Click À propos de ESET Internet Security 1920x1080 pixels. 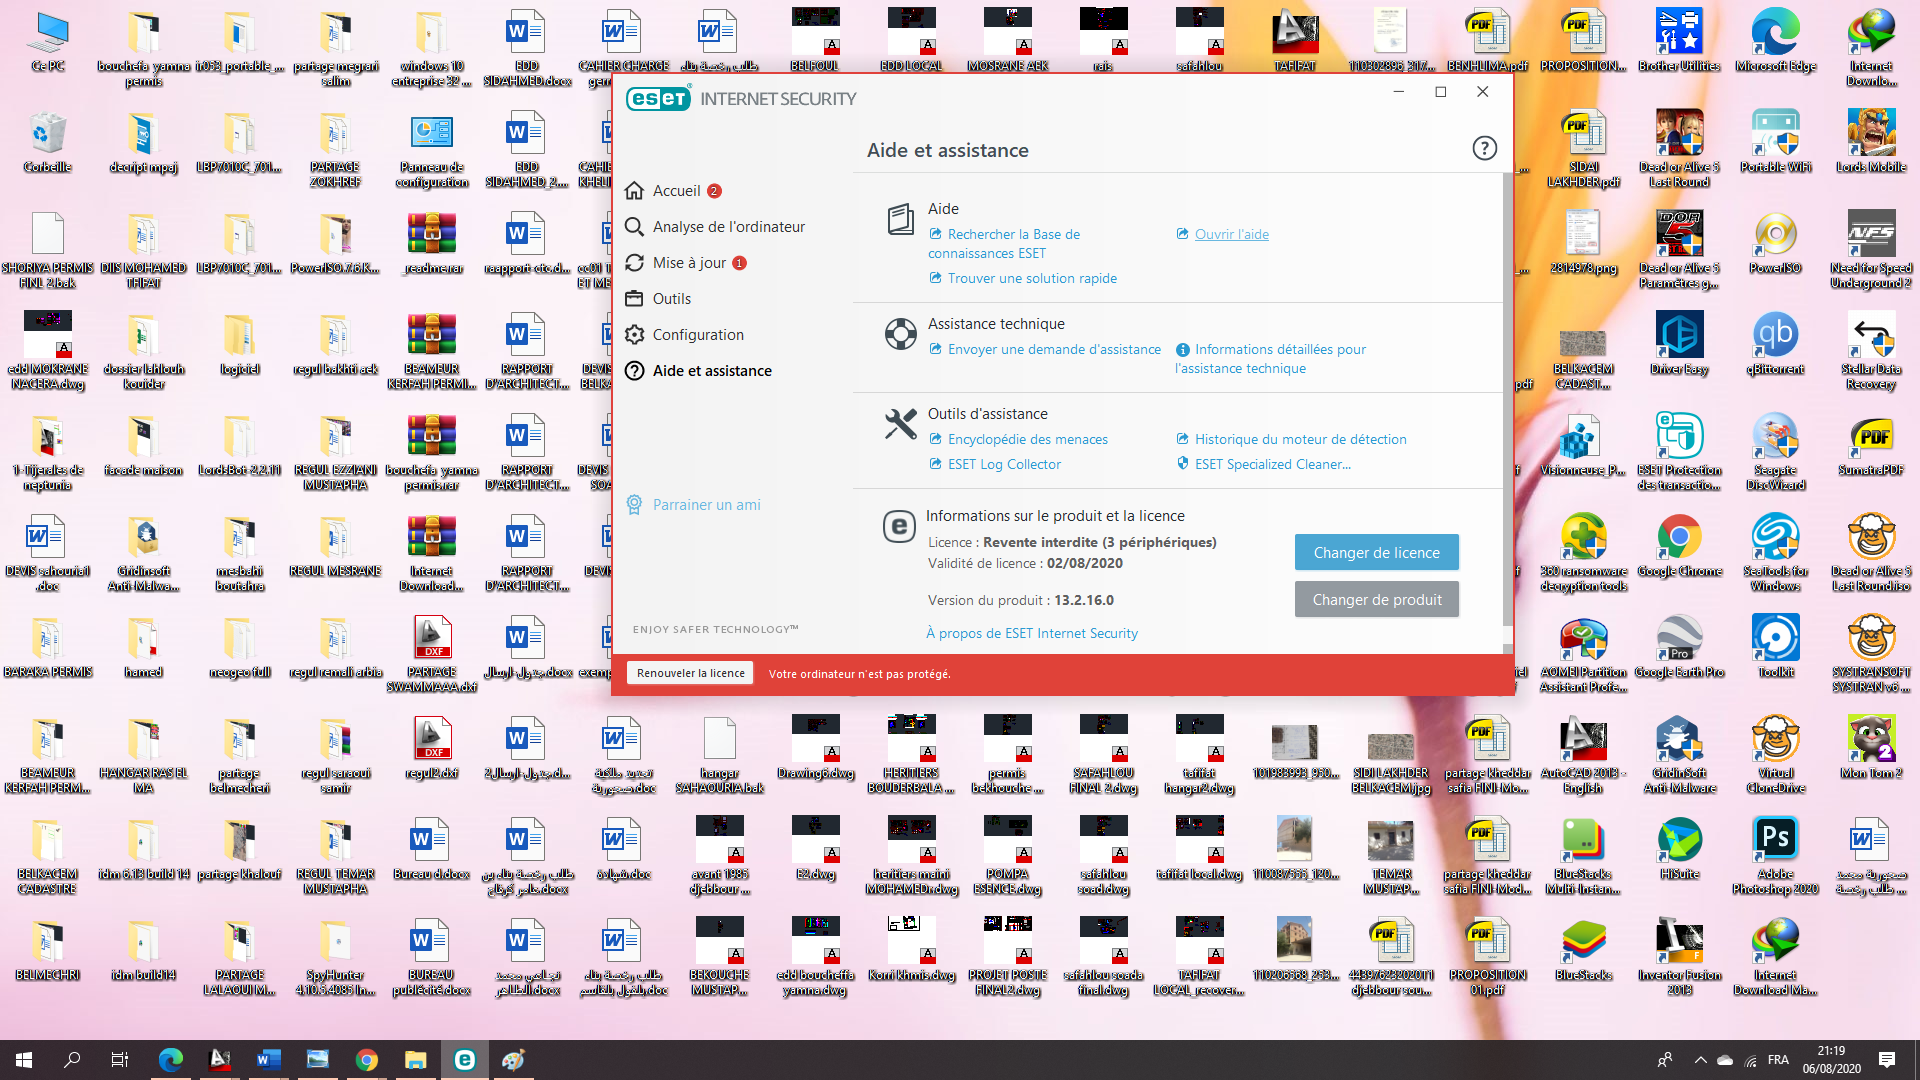click(x=1031, y=634)
